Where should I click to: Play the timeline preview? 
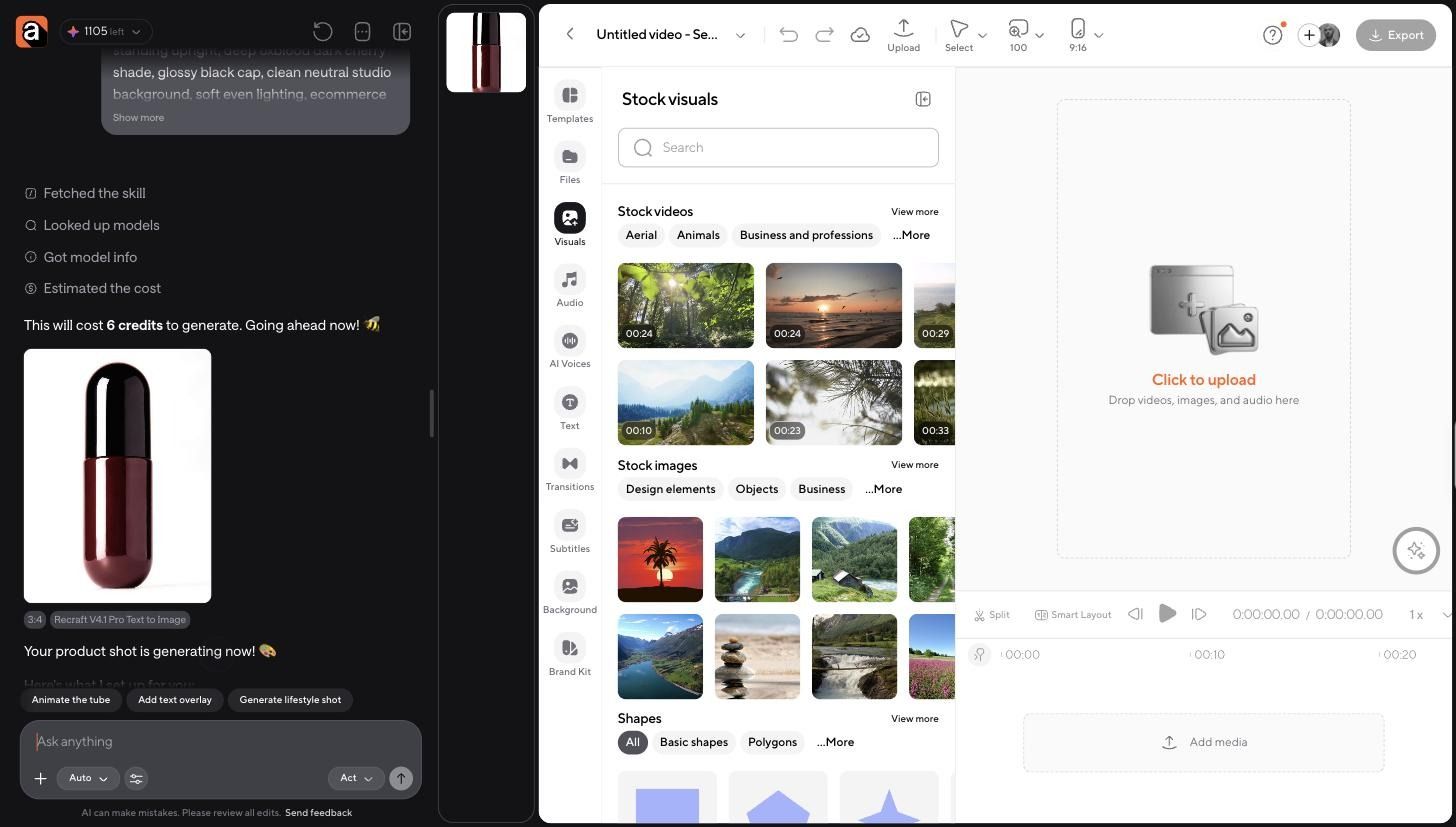1167,614
